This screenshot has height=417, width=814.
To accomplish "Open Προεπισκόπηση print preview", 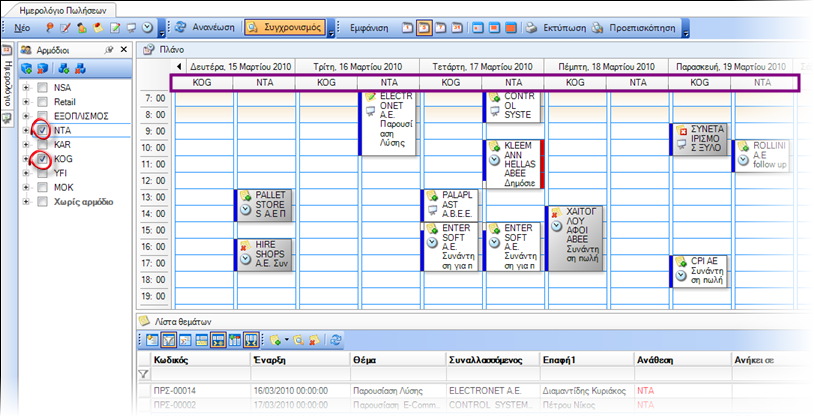I will (636, 28).
